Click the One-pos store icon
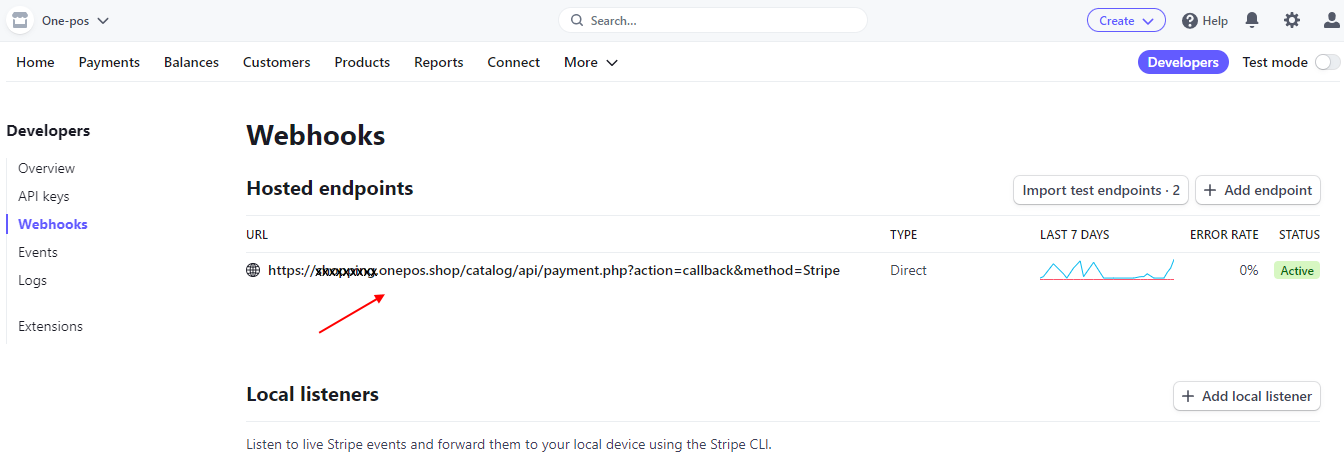 20,20
